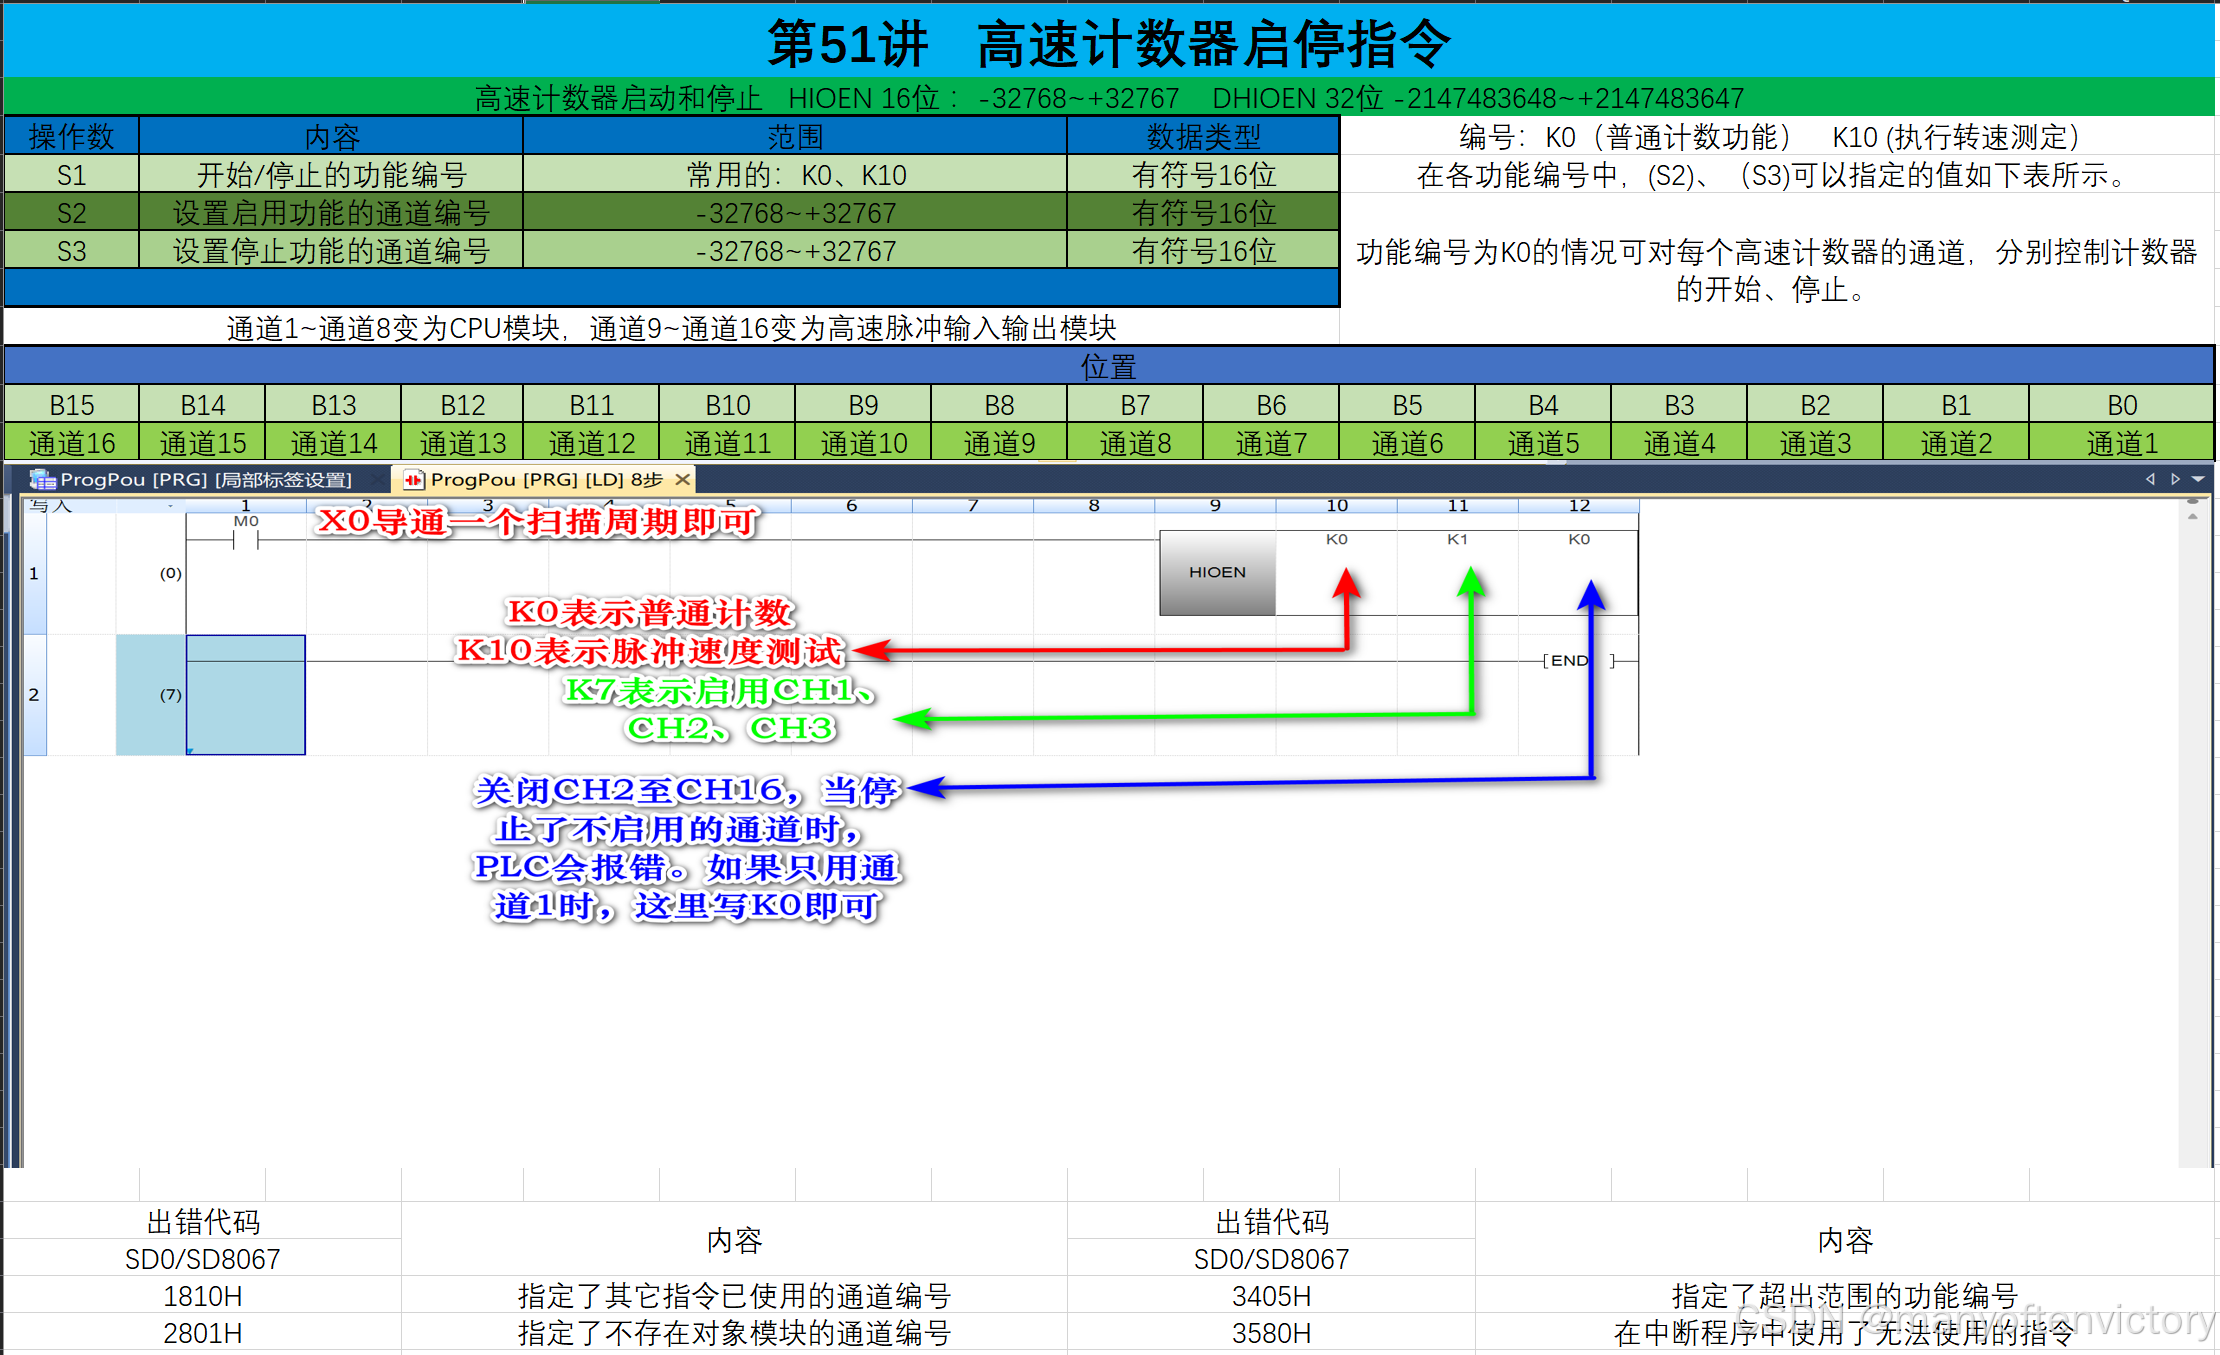Select first K0 operand of HIOEN
The height and width of the screenshot is (1355, 2220).
coord(1337,539)
